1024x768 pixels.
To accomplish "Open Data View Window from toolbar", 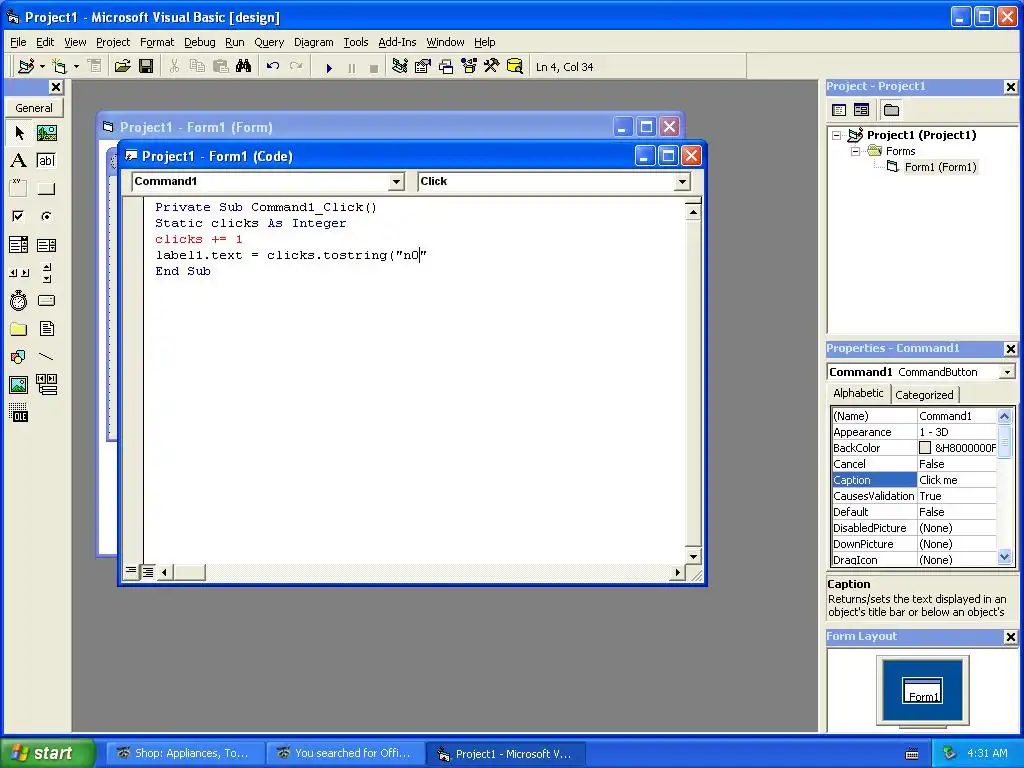I will (x=515, y=66).
